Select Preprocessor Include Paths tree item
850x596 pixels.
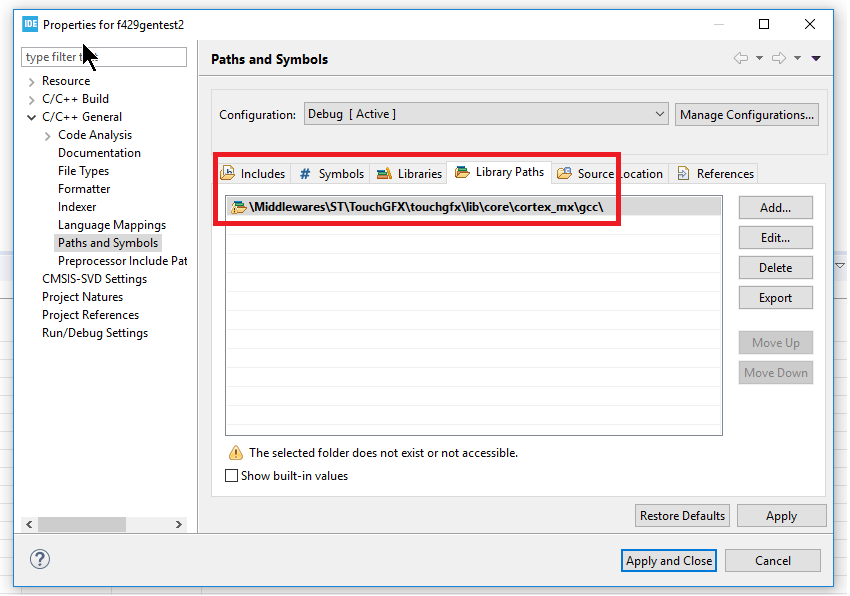click(123, 260)
